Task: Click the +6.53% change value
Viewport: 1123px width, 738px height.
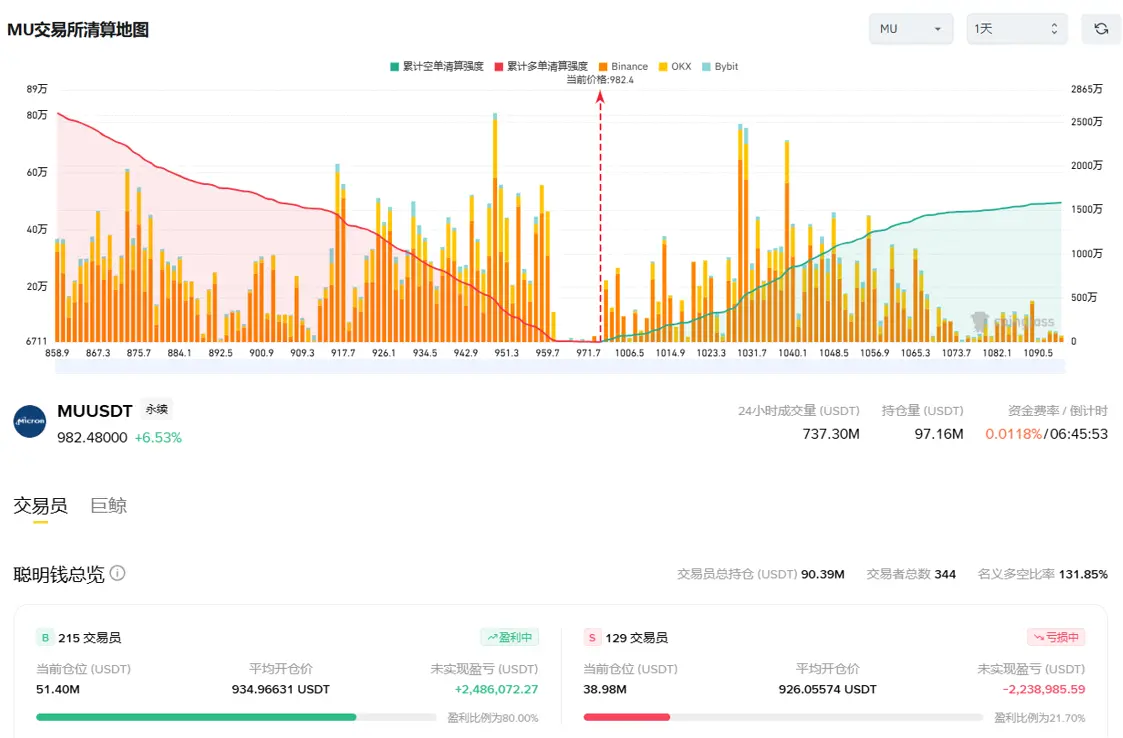Action: click(x=158, y=438)
